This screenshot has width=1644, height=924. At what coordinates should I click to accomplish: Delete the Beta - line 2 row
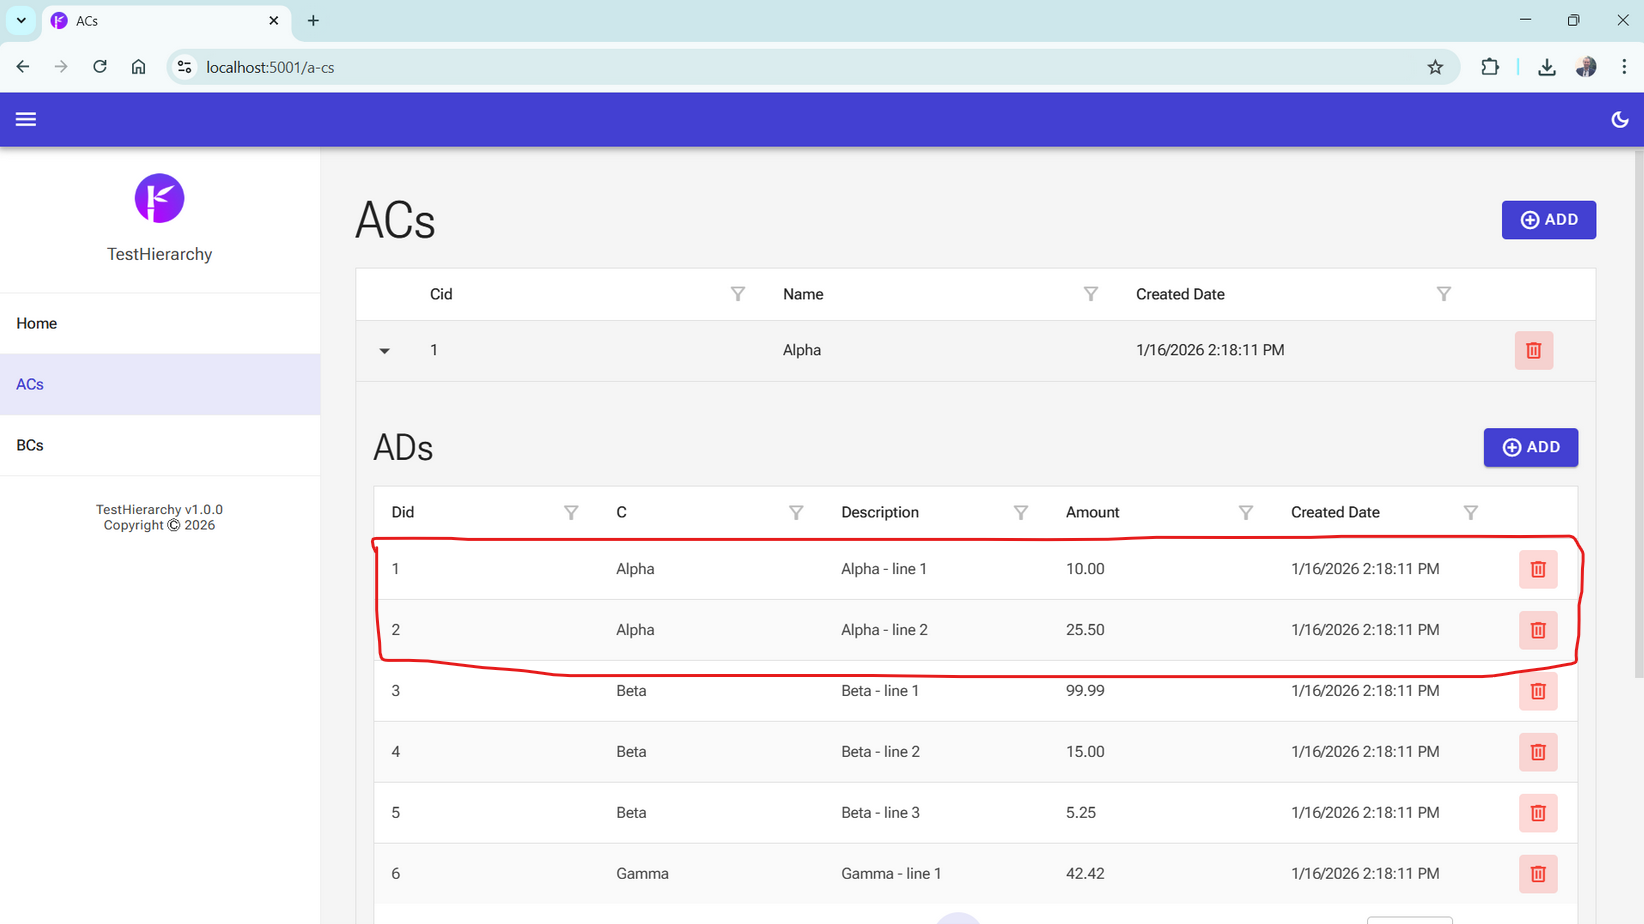tap(1537, 752)
